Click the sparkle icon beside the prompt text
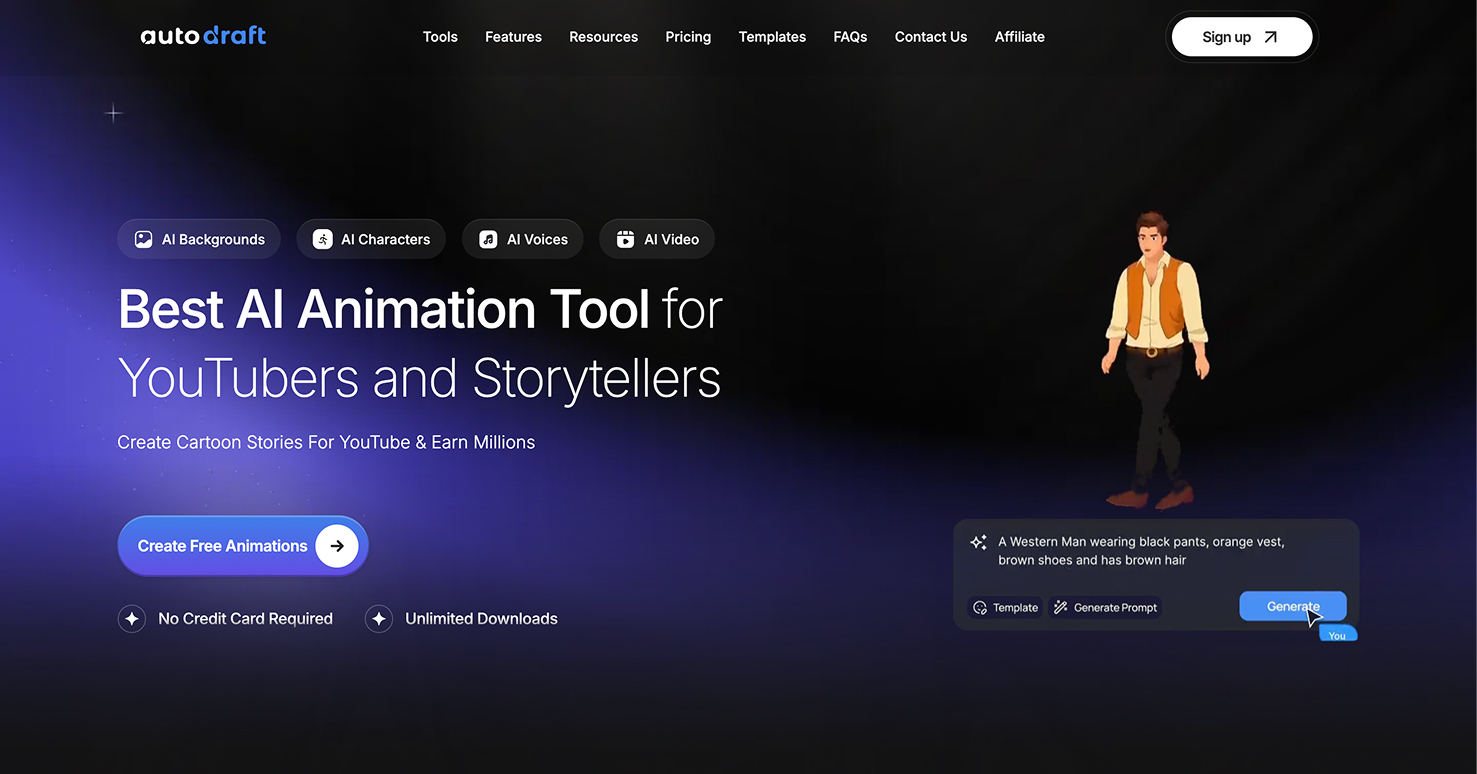Viewport: 1477px width, 774px height. tap(979, 542)
